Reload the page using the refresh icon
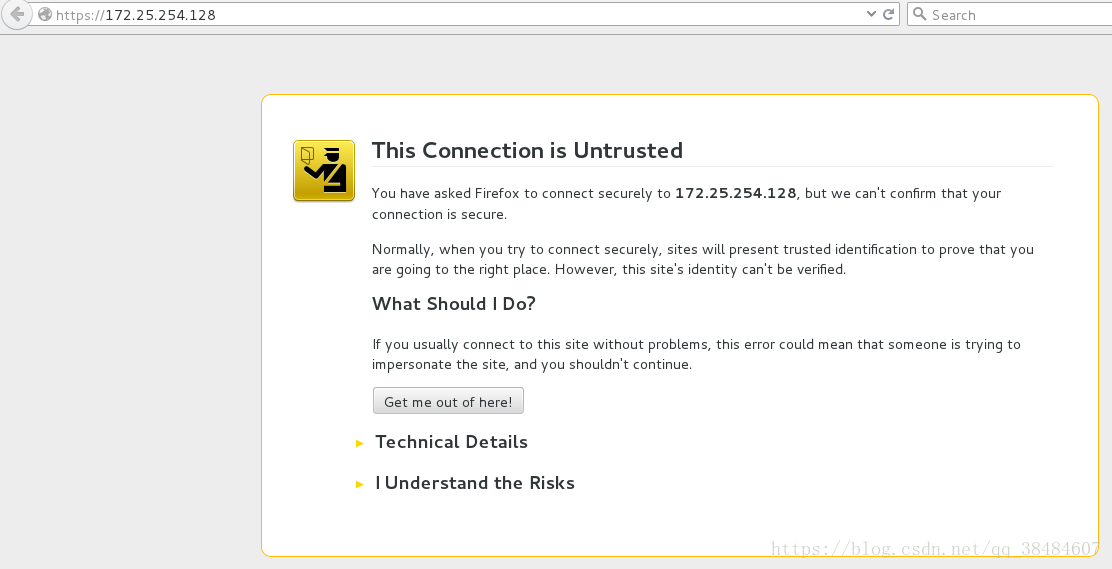This screenshot has width=1112, height=569. (x=888, y=14)
